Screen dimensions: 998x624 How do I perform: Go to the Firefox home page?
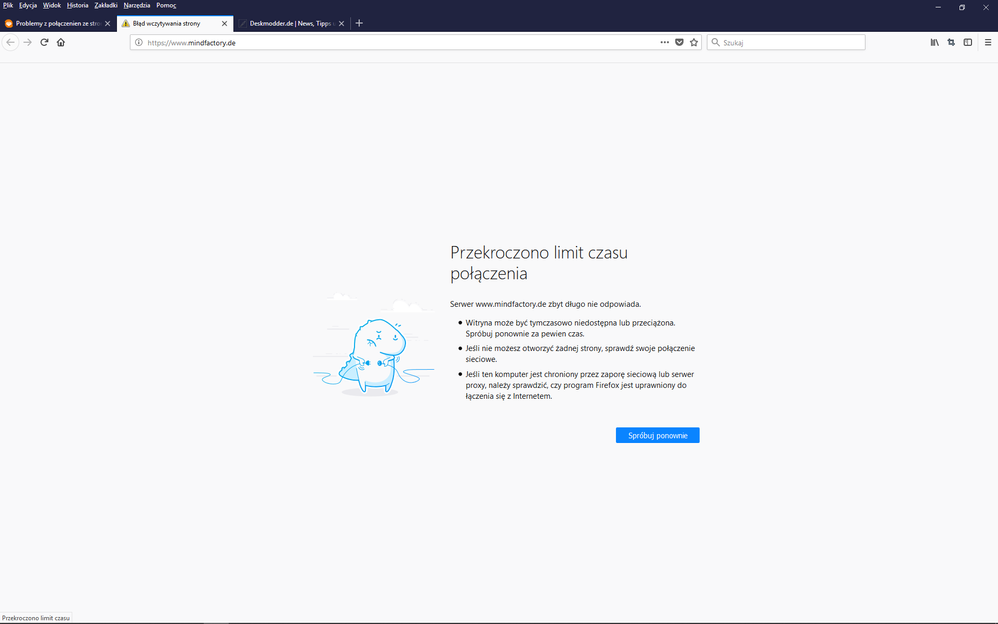(61, 43)
